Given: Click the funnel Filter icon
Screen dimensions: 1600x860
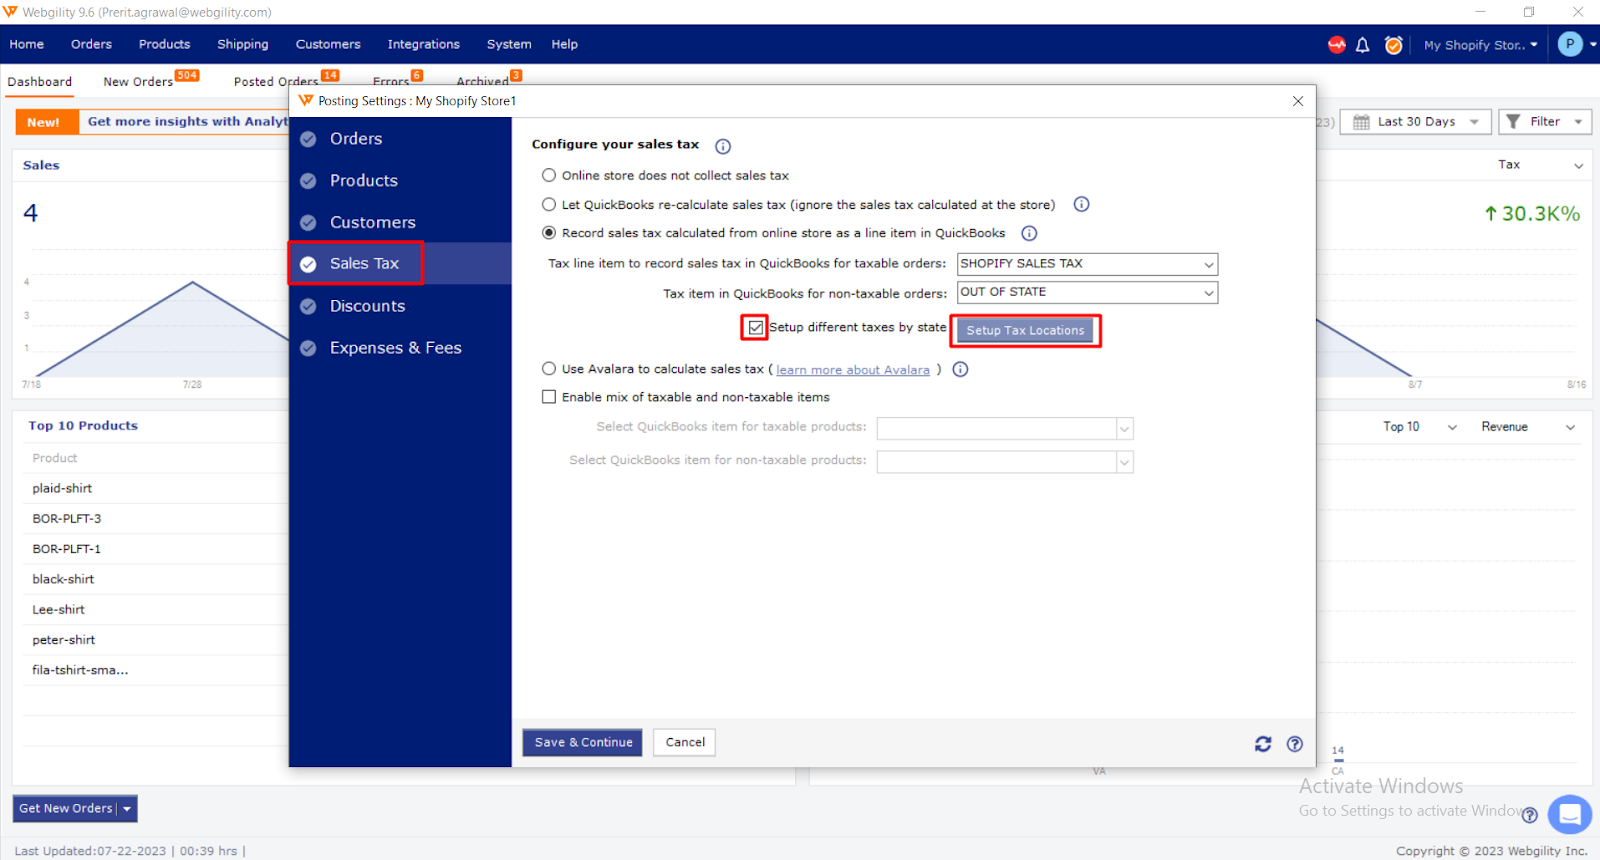Looking at the screenshot, I should tap(1513, 121).
